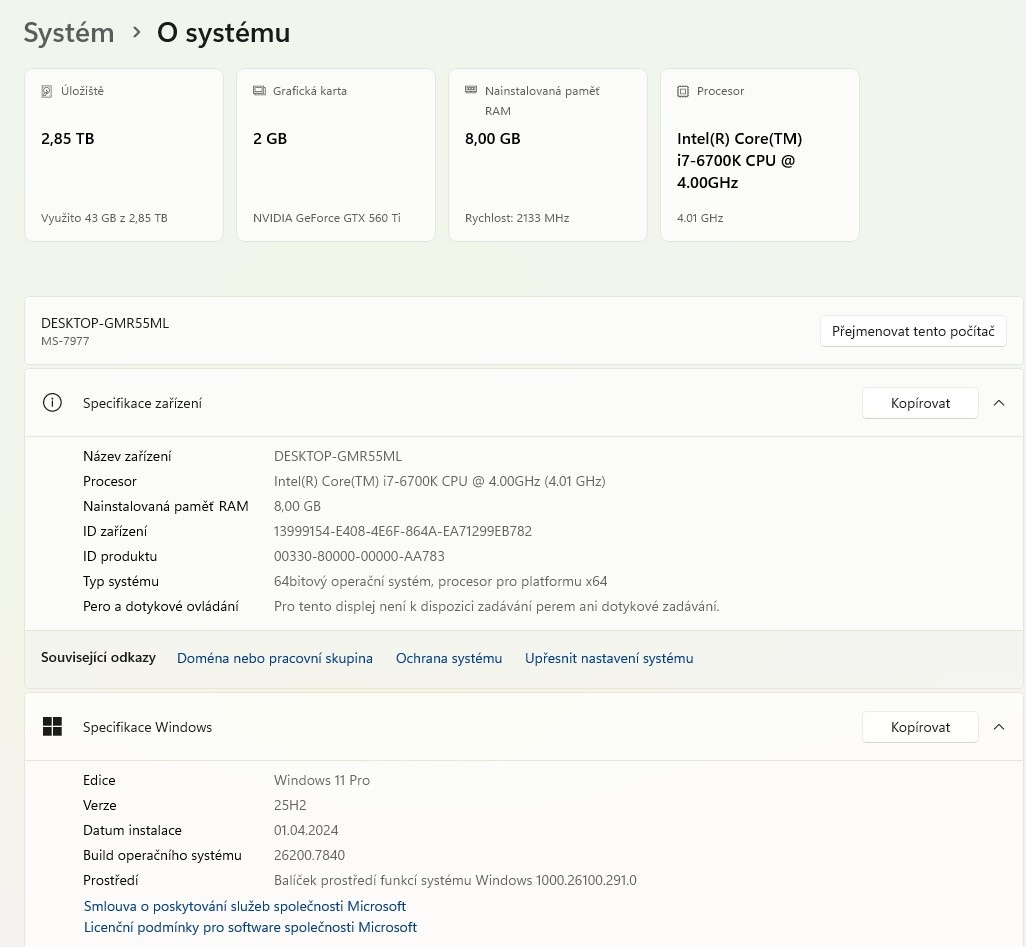
Task: Click the Procesor value in device specifications
Action: point(440,481)
